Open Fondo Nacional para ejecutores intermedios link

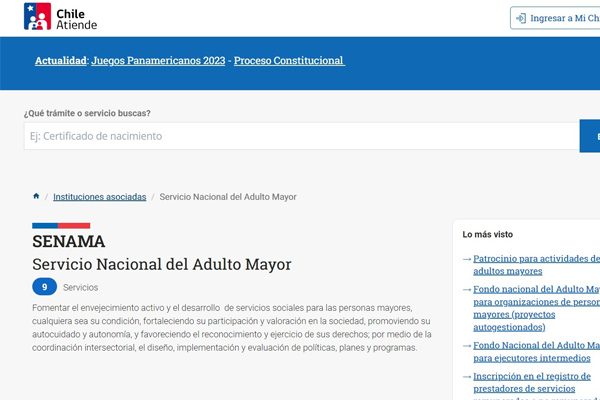pos(536,352)
